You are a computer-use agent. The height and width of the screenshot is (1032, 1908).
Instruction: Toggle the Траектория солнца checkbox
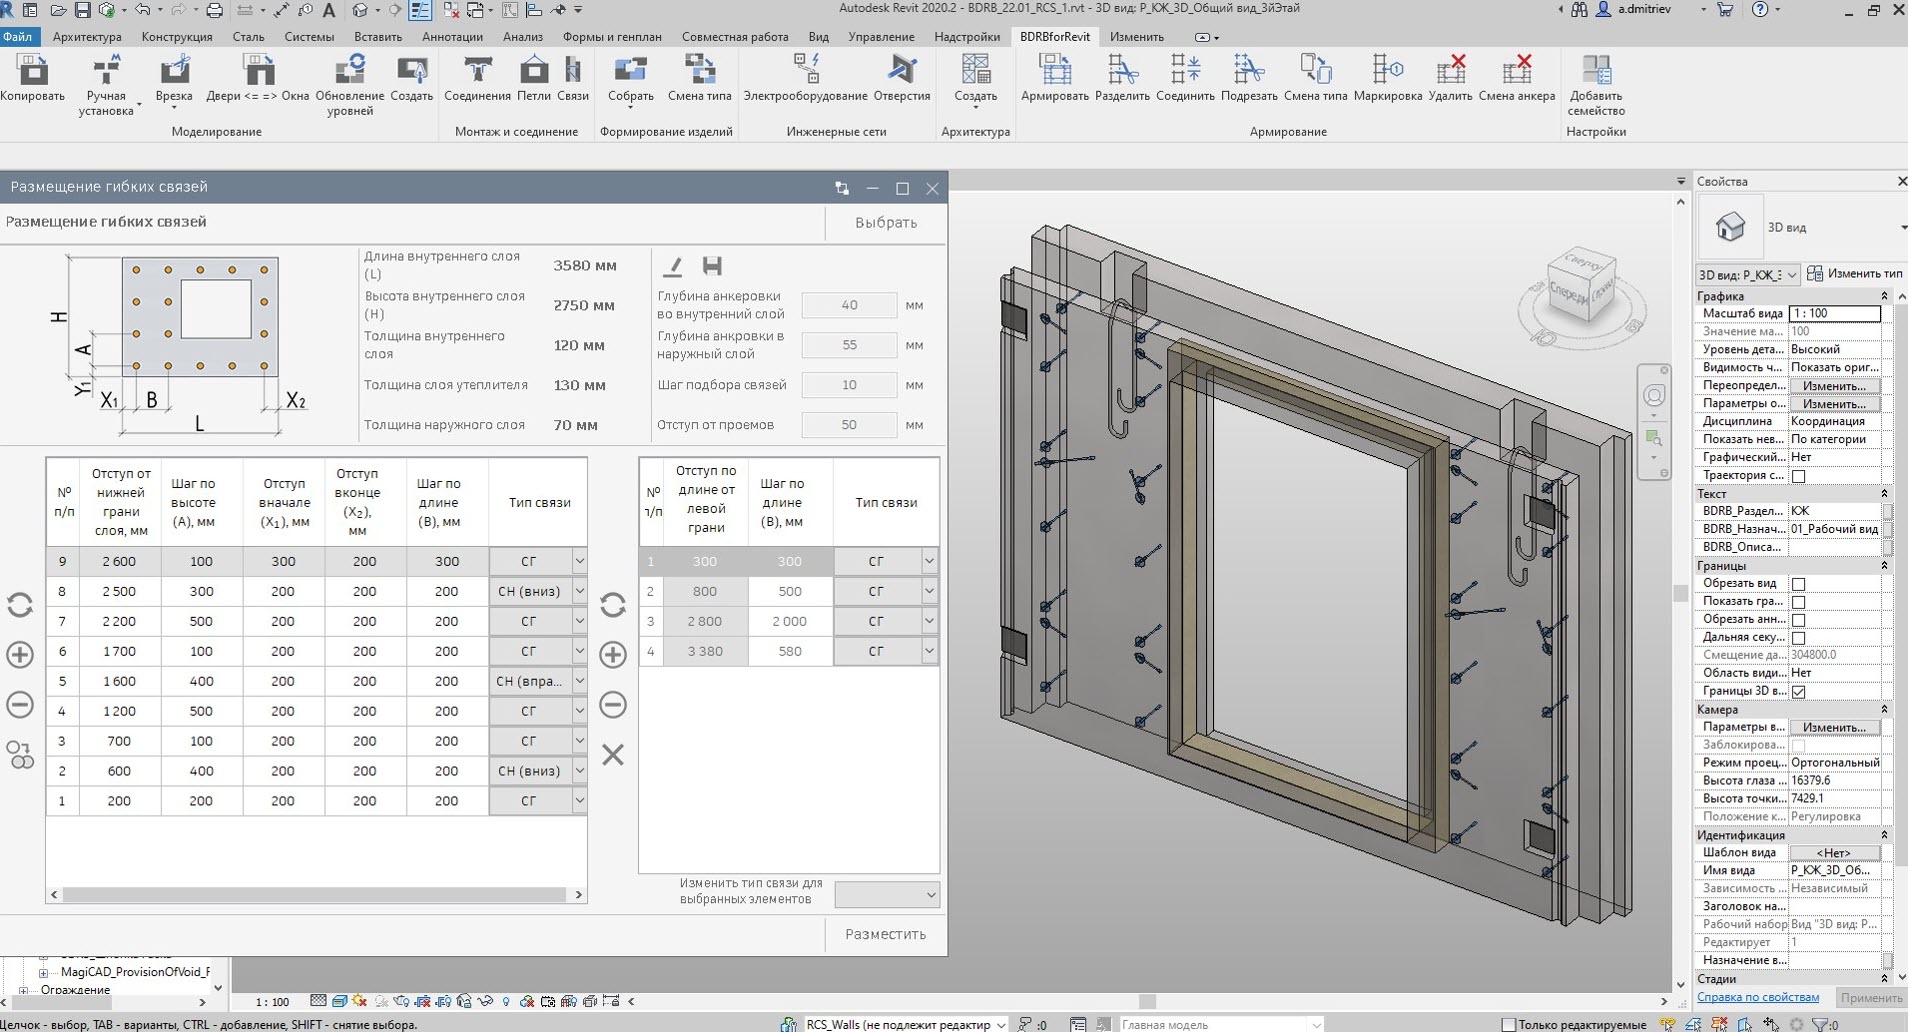[x=1798, y=476]
